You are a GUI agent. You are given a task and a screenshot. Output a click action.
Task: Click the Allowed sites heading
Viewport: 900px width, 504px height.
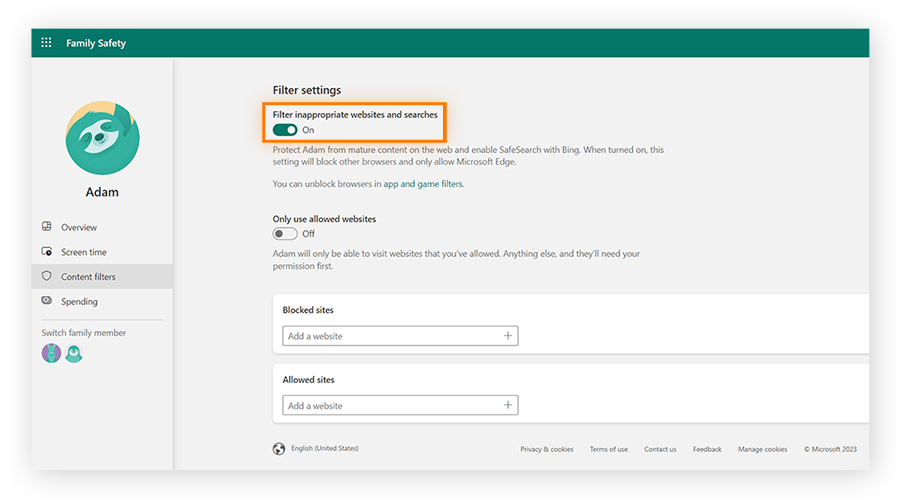(308, 379)
